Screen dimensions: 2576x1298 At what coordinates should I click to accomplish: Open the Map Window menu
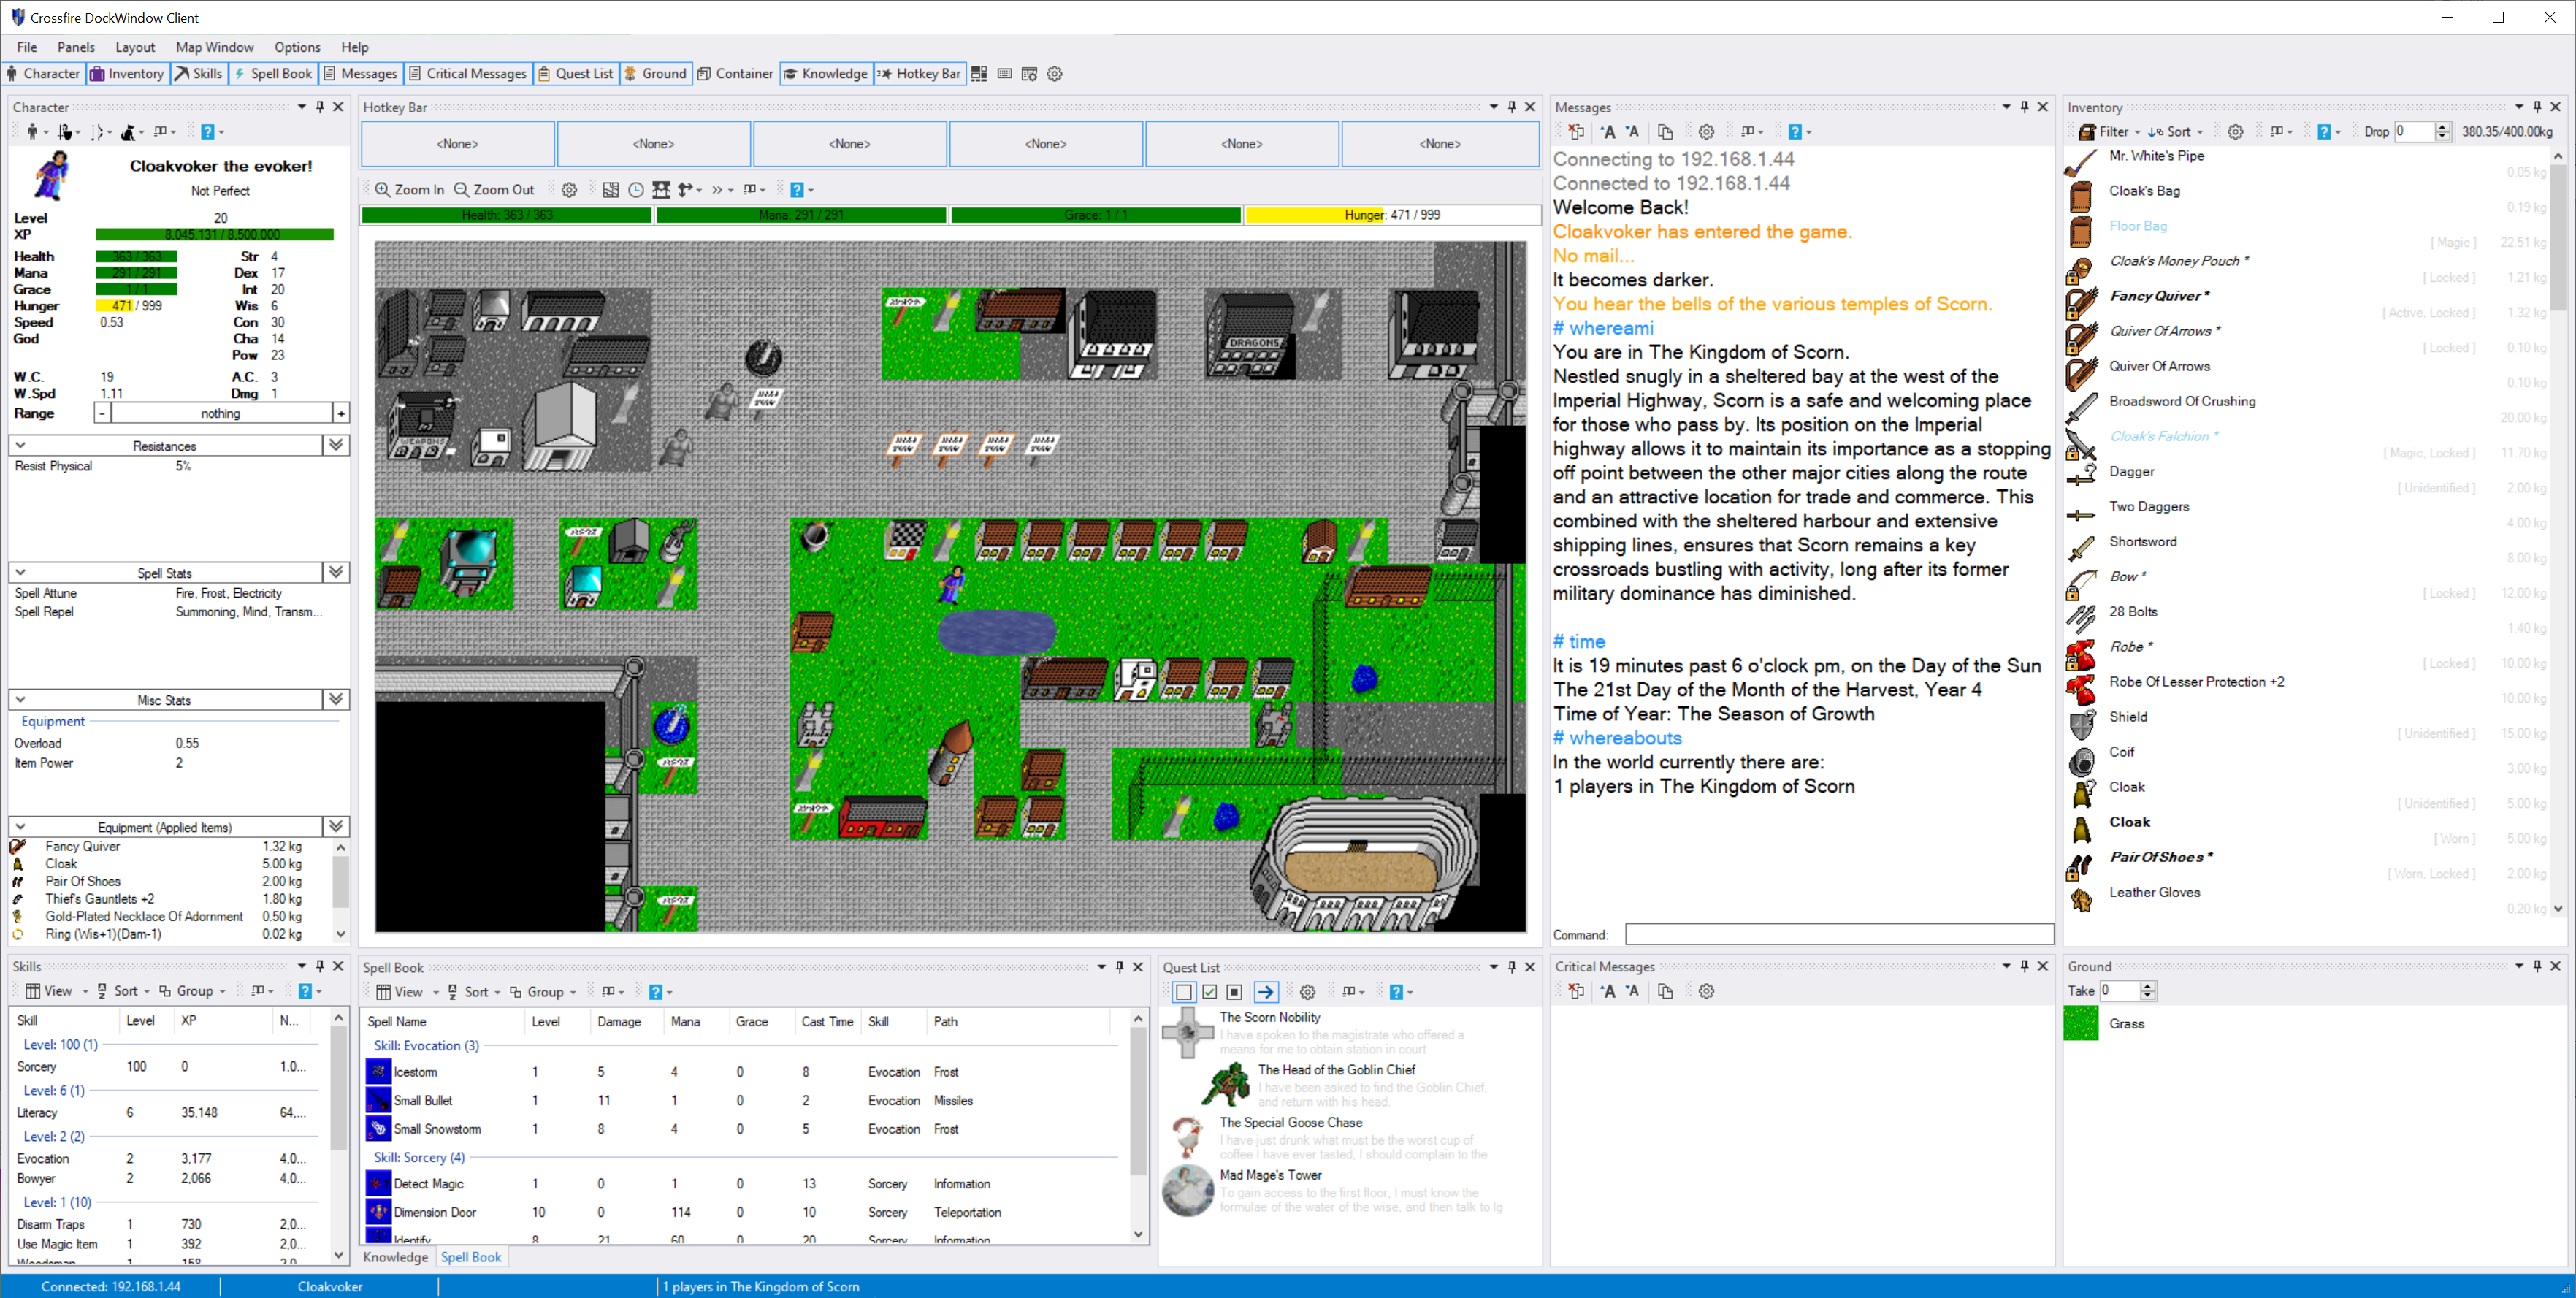click(214, 47)
